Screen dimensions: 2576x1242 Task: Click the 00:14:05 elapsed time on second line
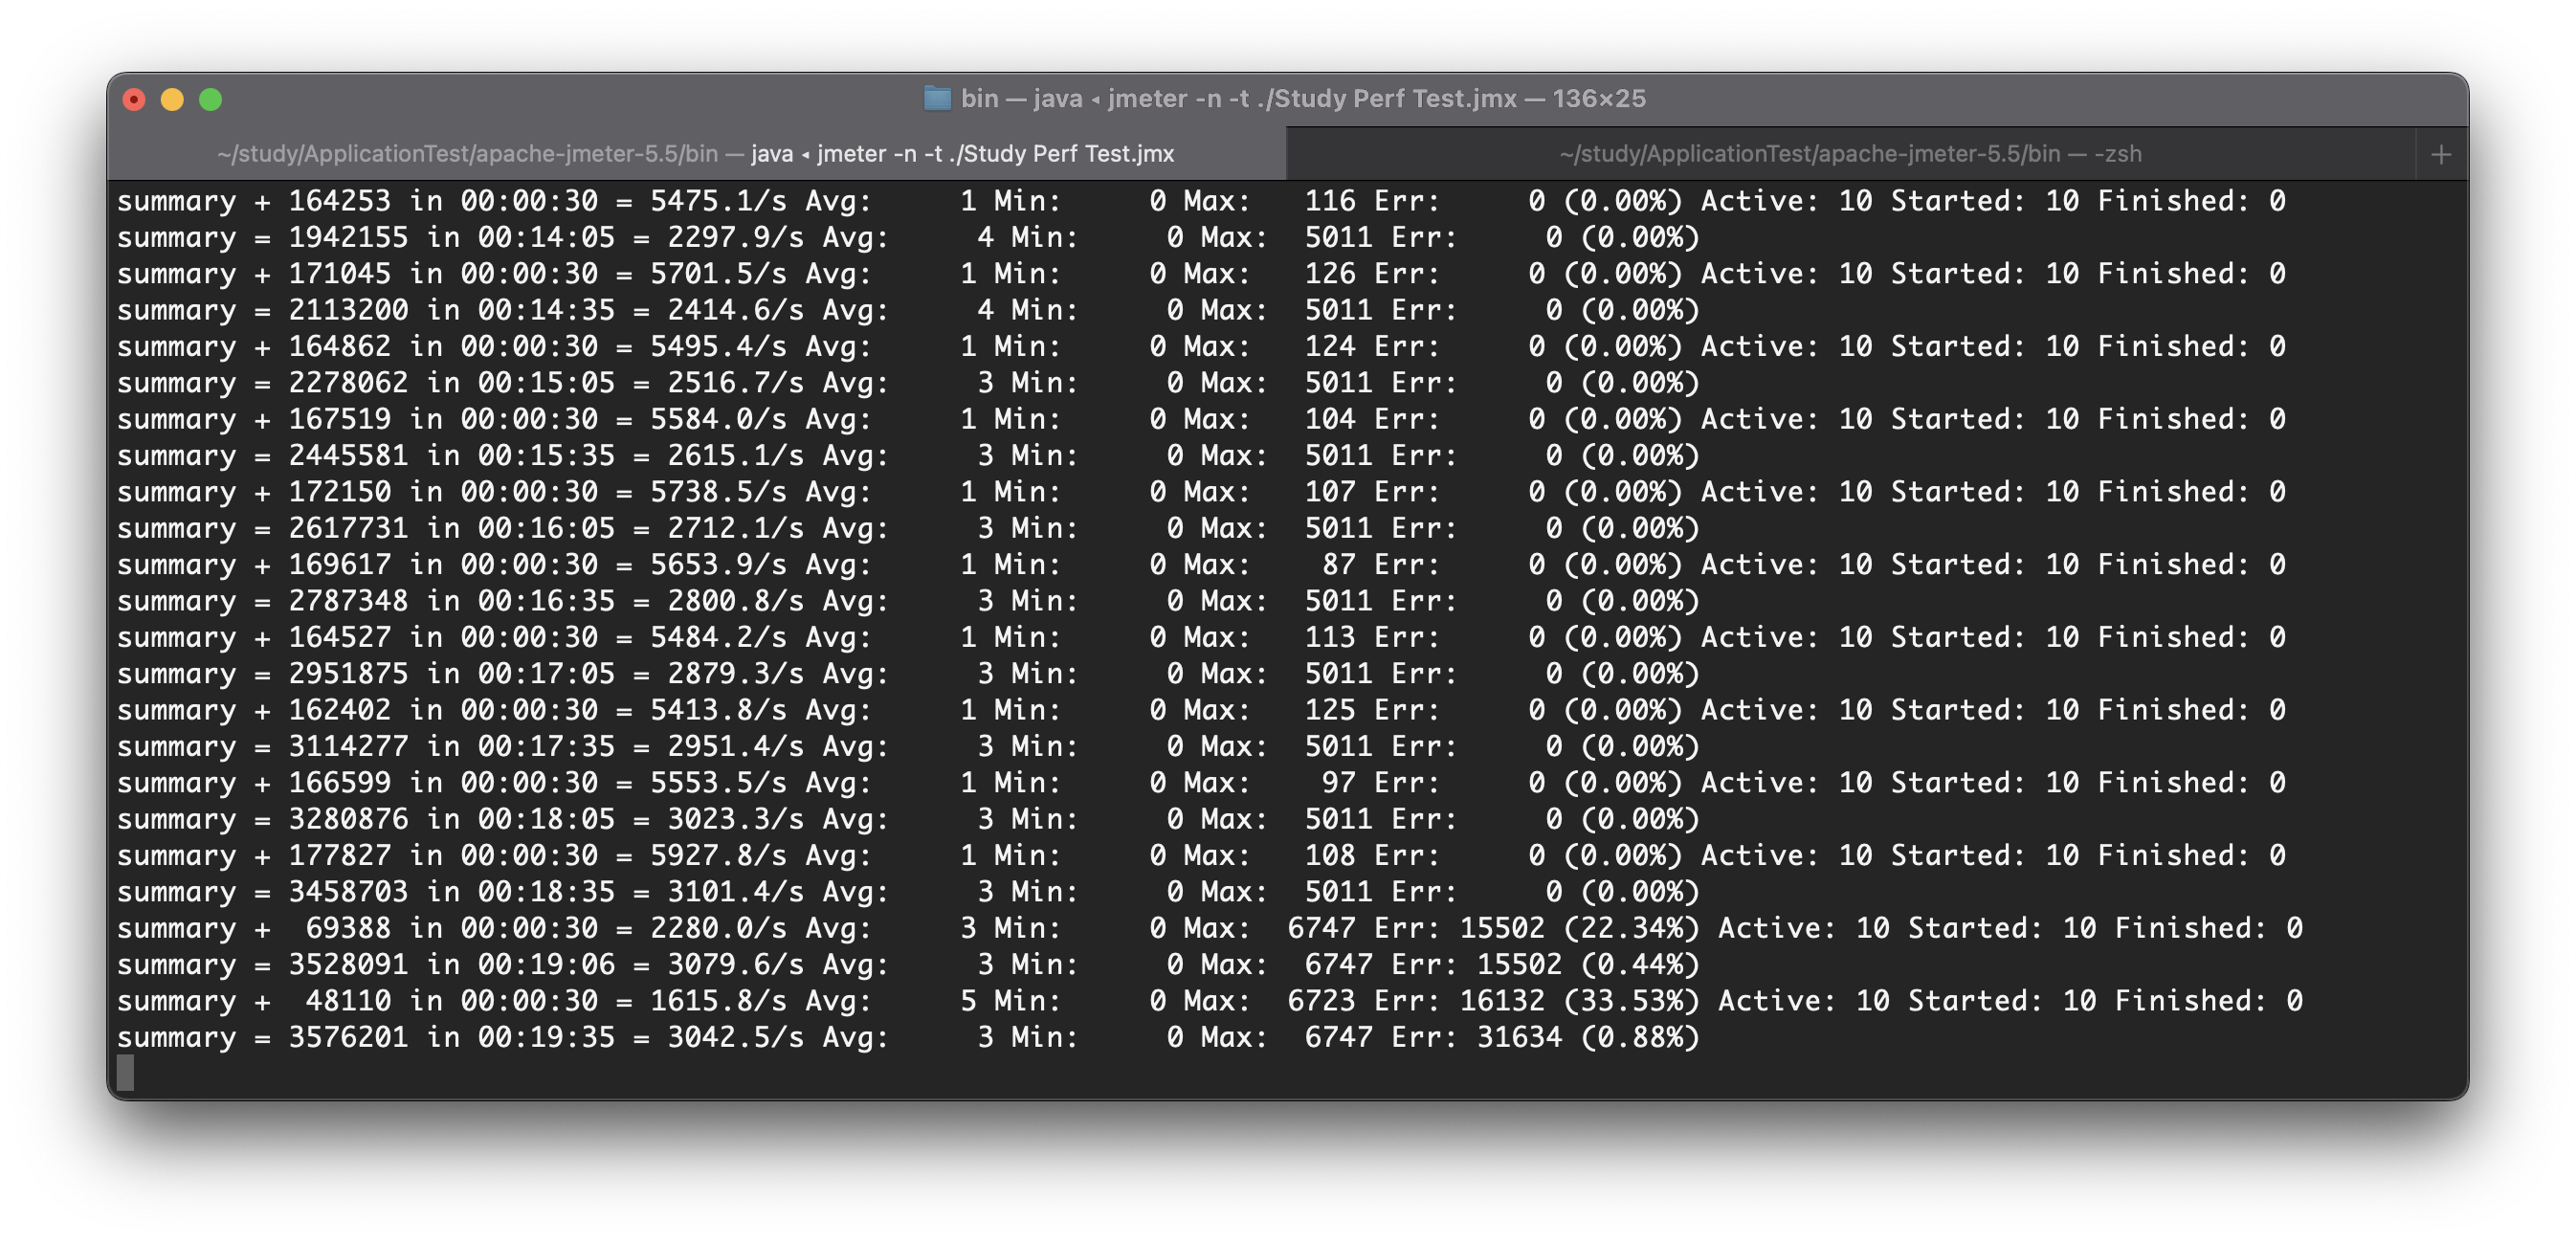546,237
